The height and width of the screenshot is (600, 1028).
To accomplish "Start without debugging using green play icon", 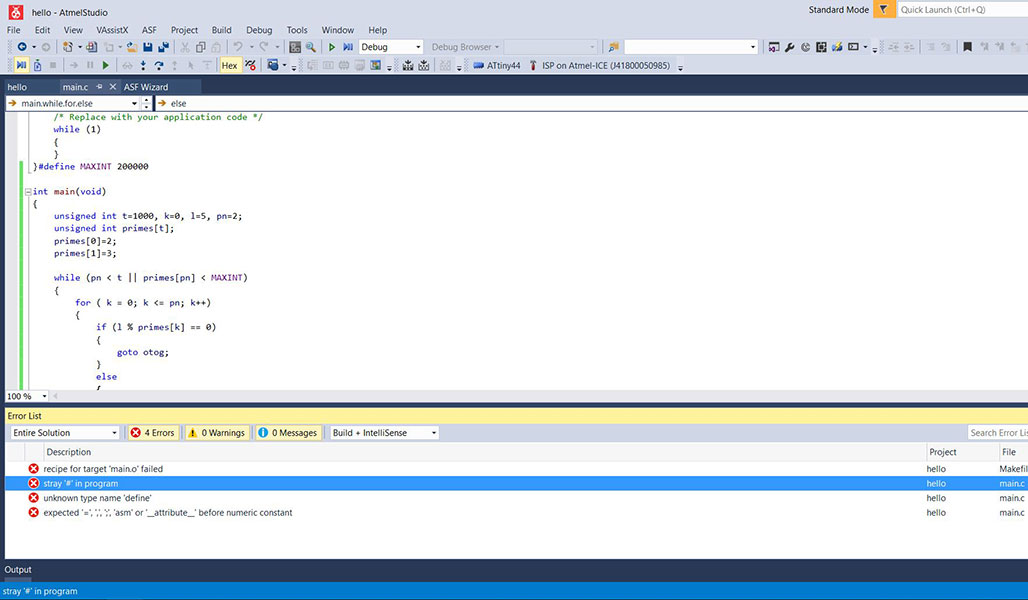I will [332, 47].
